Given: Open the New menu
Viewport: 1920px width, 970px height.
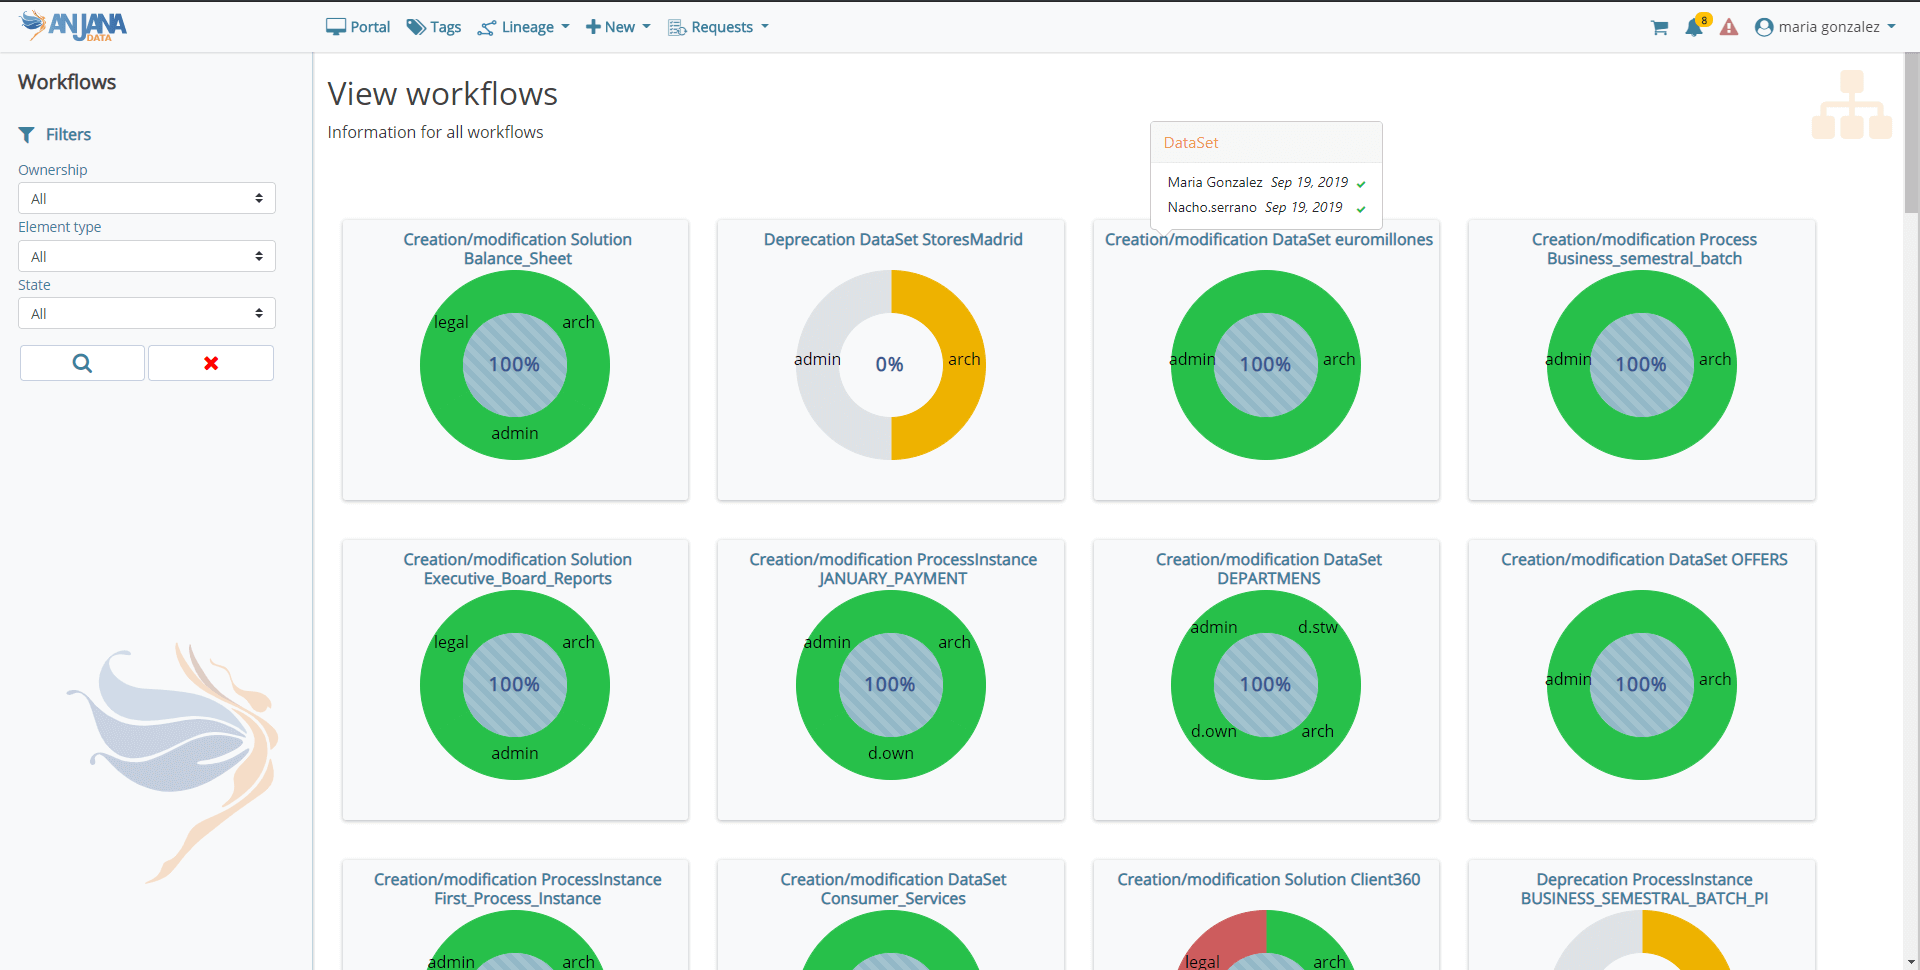Looking at the screenshot, I should pyautogui.click(x=618, y=27).
